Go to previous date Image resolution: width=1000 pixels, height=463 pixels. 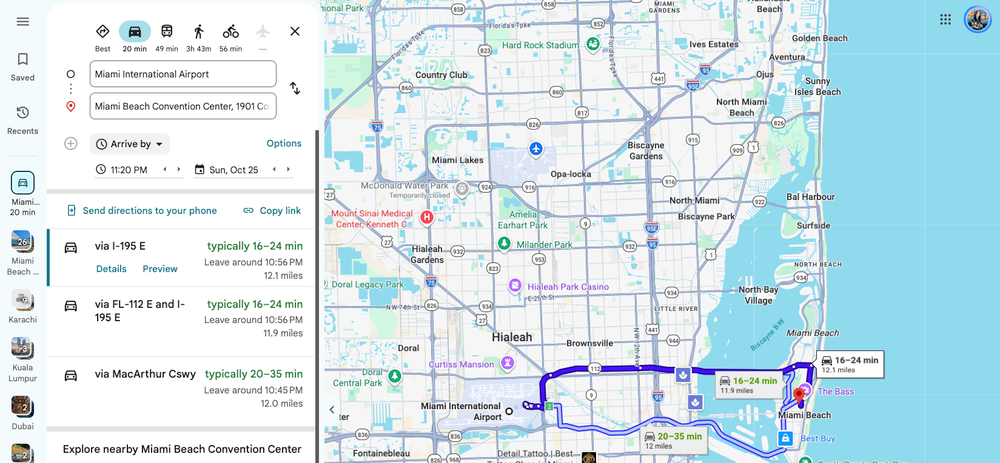pos(274,170)
